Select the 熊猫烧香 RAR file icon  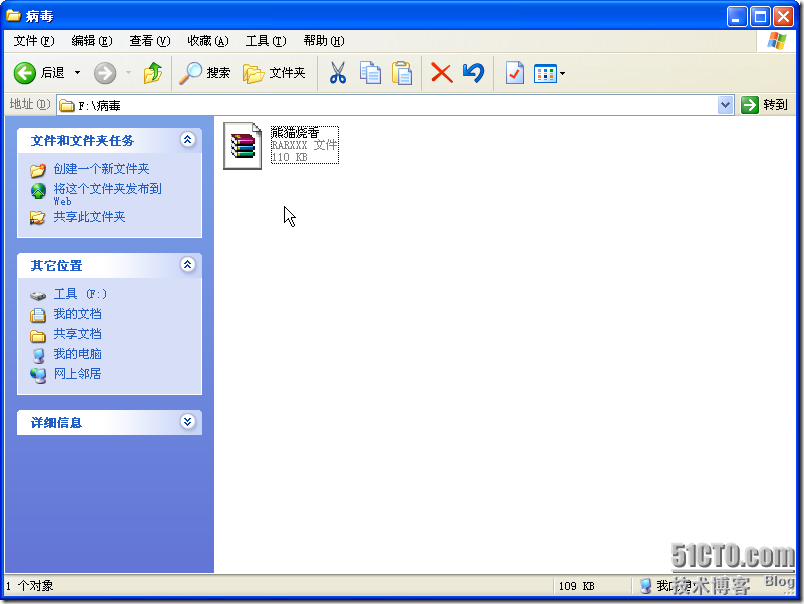[x=243, y=146]
